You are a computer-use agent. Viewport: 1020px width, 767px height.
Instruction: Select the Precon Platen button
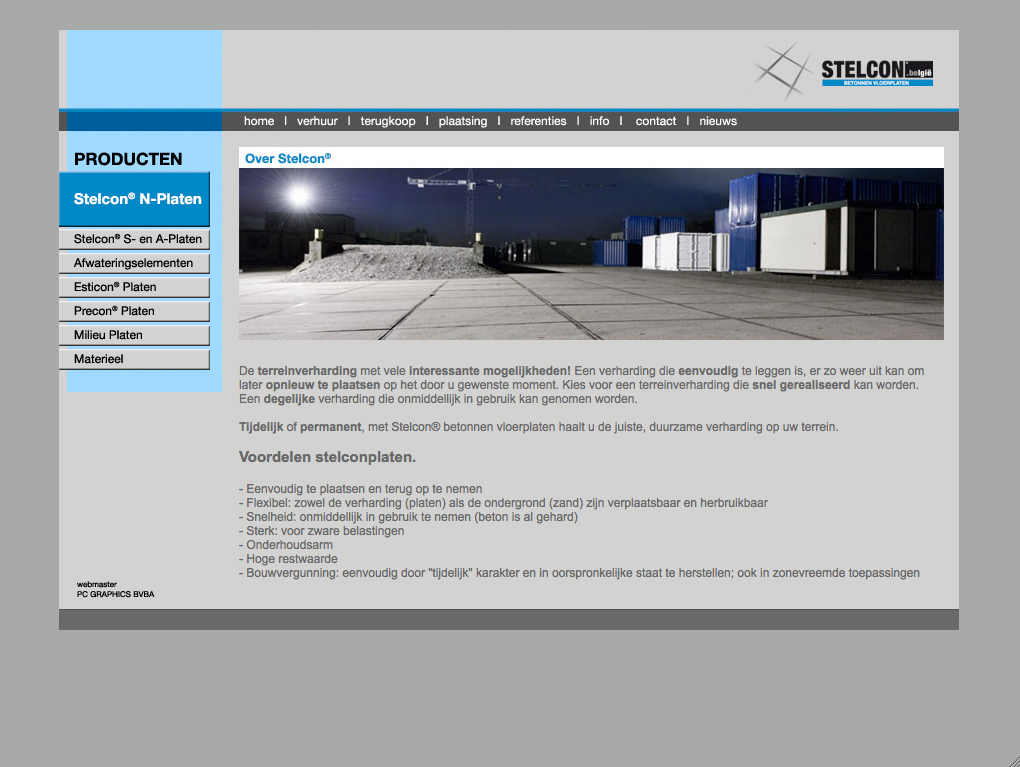coord(135,312)
